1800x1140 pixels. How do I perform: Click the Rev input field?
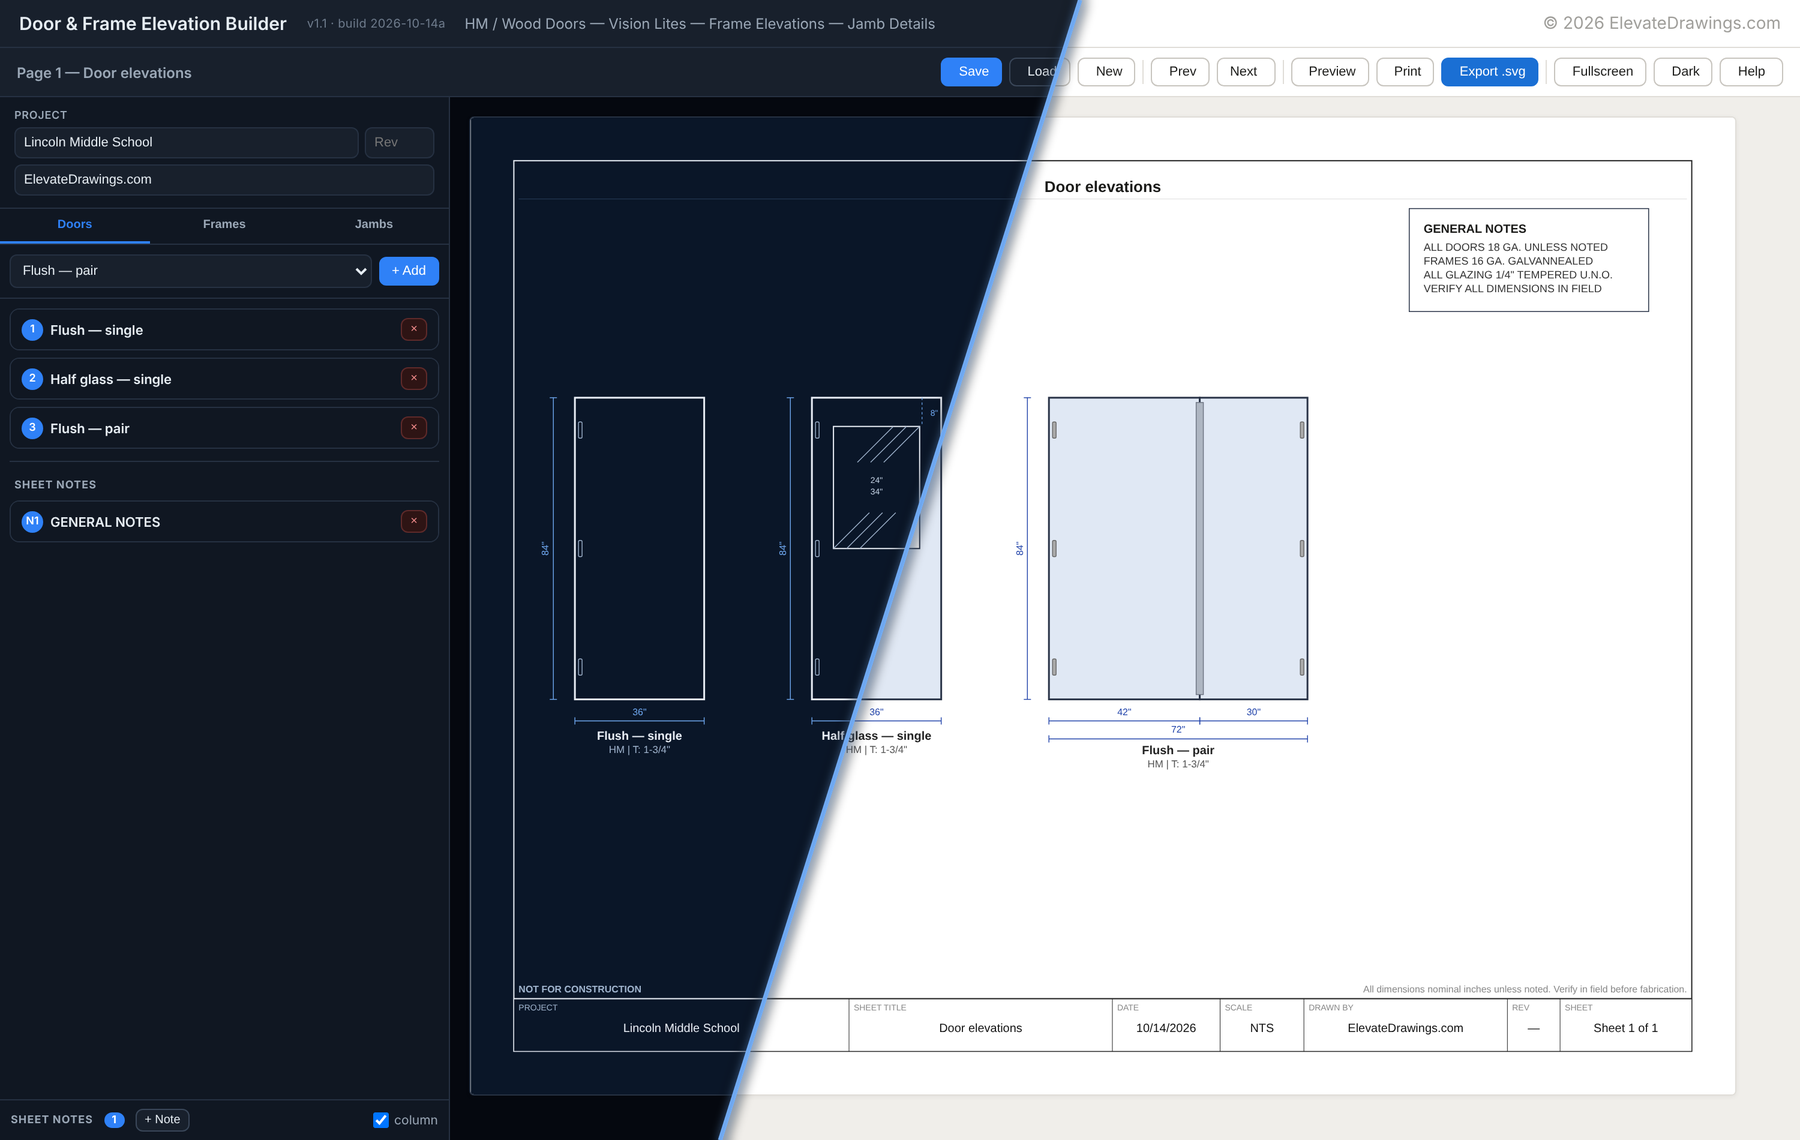point(399,142)
